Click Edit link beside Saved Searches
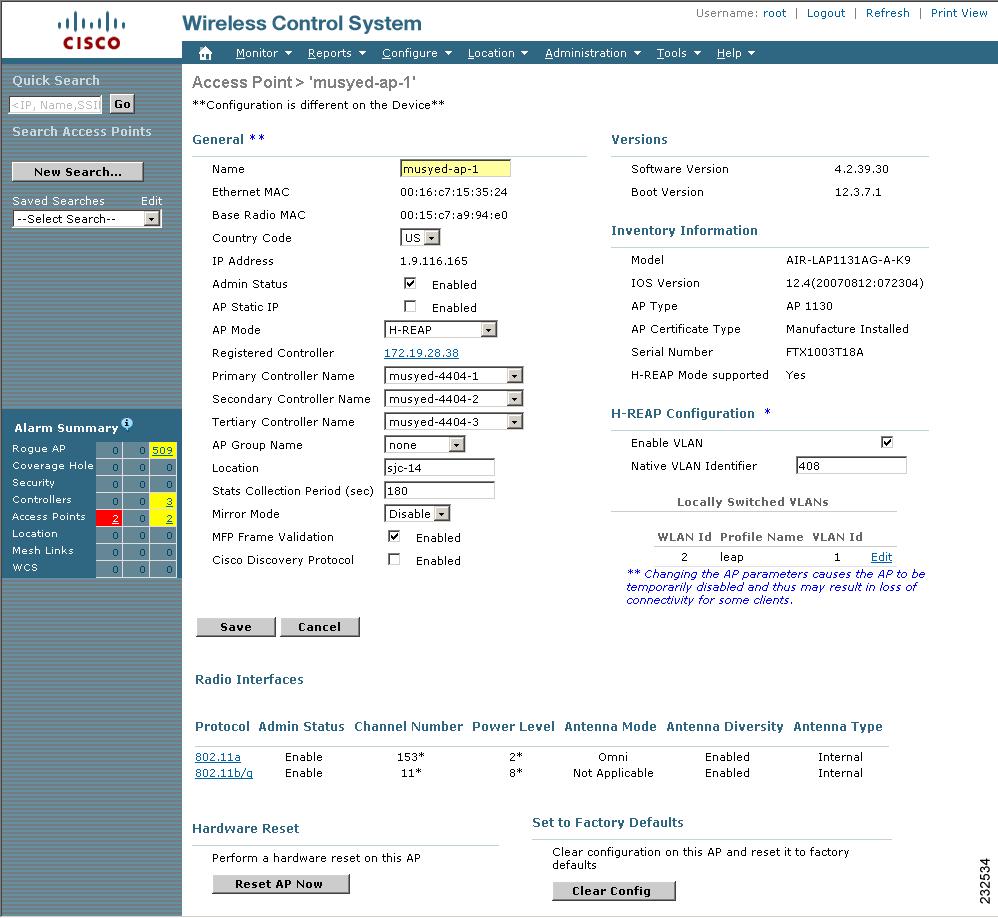 point(151,201)
